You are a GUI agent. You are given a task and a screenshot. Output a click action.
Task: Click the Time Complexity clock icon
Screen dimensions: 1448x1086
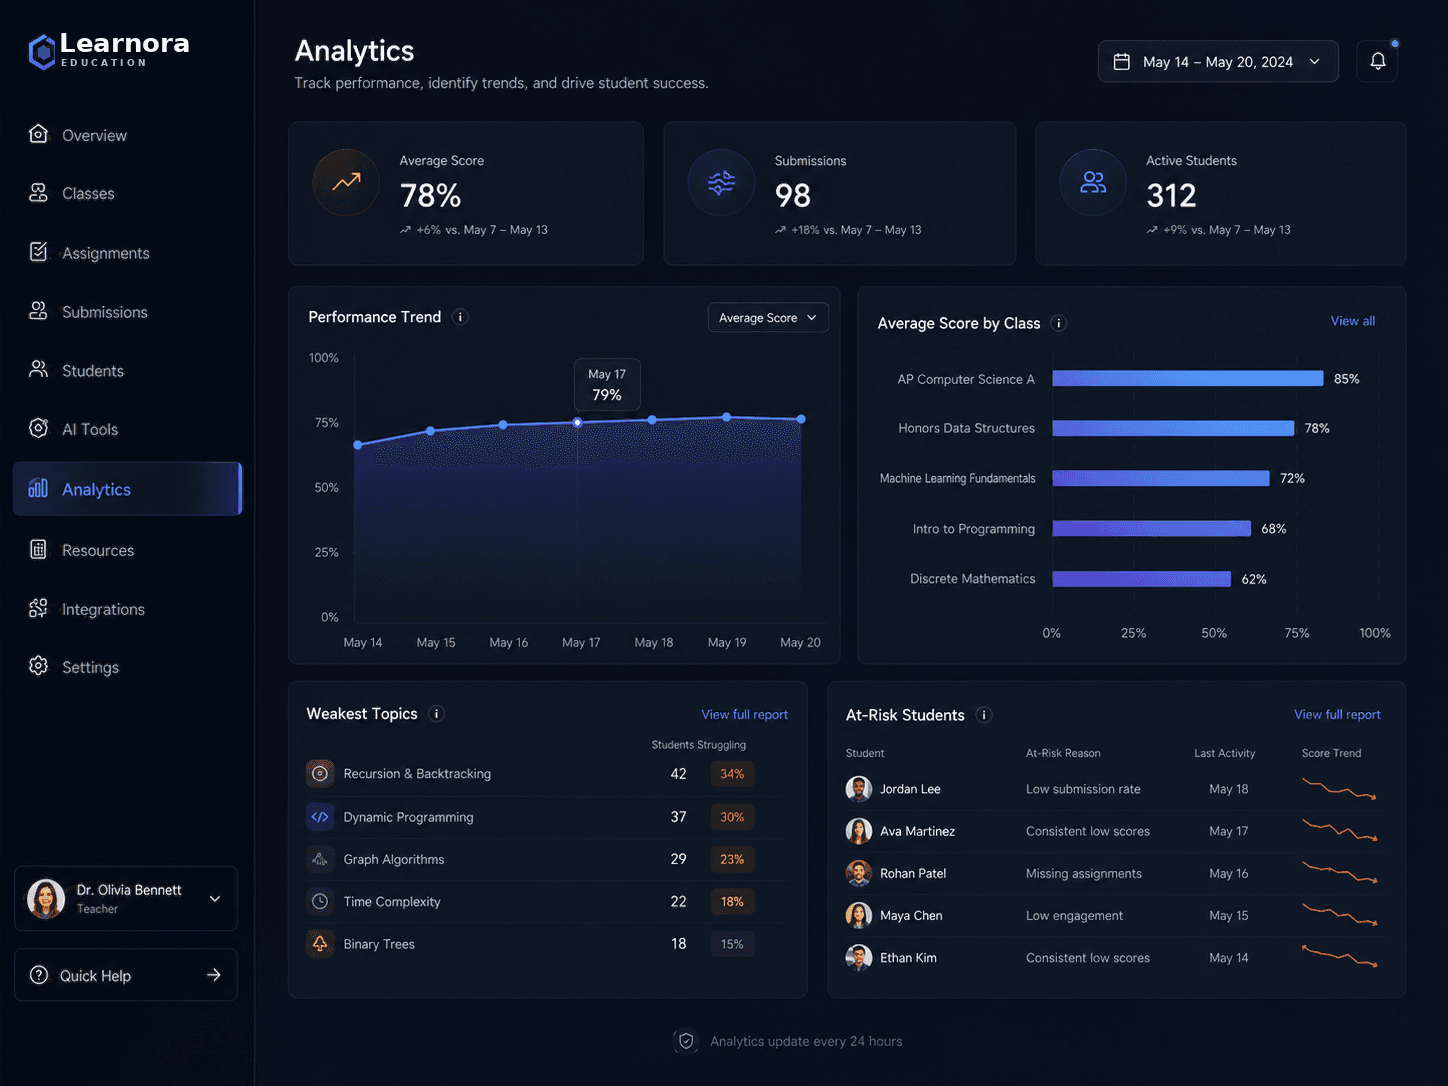pos(320,902)
